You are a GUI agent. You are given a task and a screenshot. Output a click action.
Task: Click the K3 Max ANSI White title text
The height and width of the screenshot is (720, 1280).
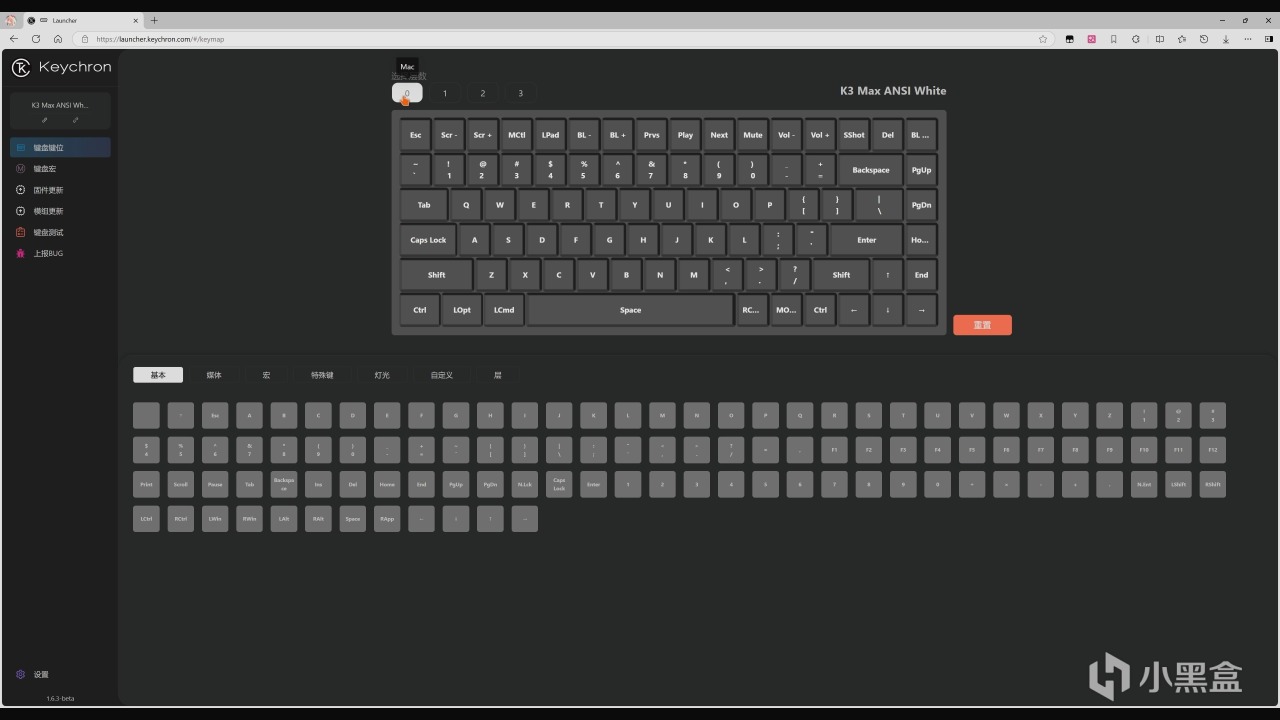[893, 91]
